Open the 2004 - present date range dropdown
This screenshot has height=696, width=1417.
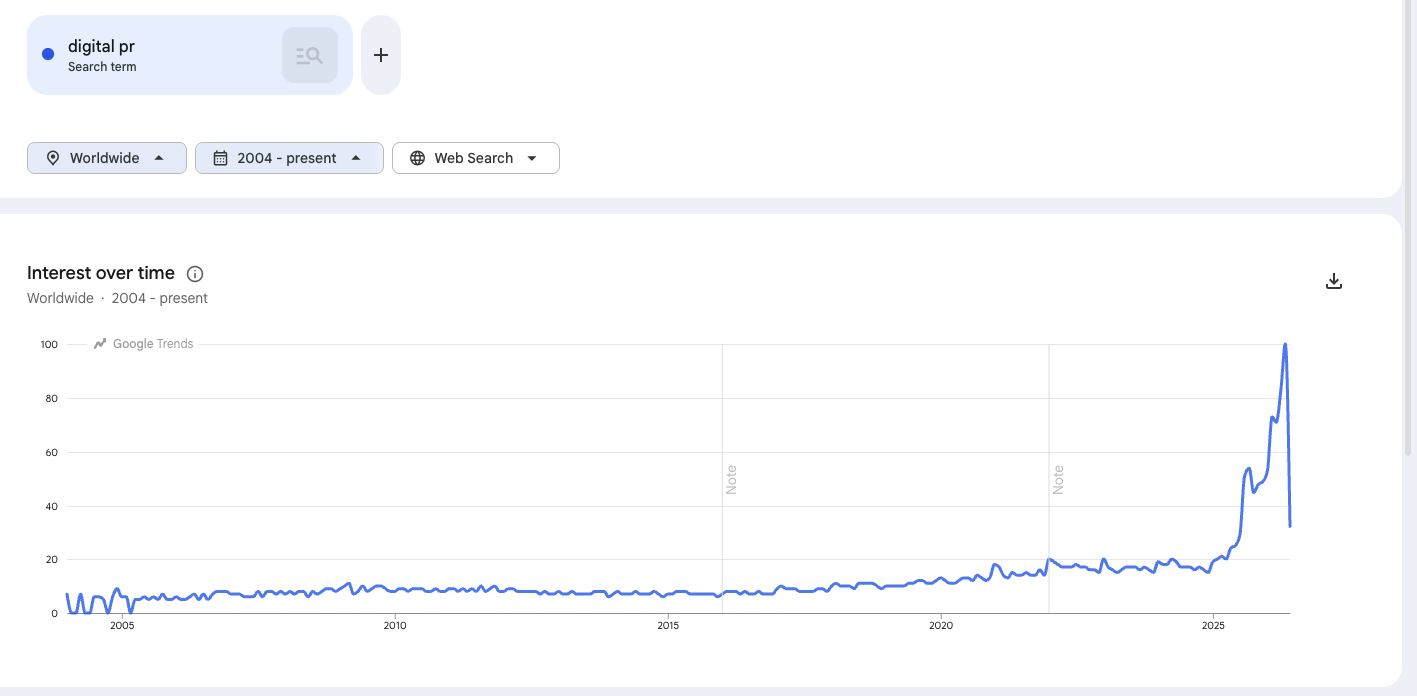click(x=289, y=158)
